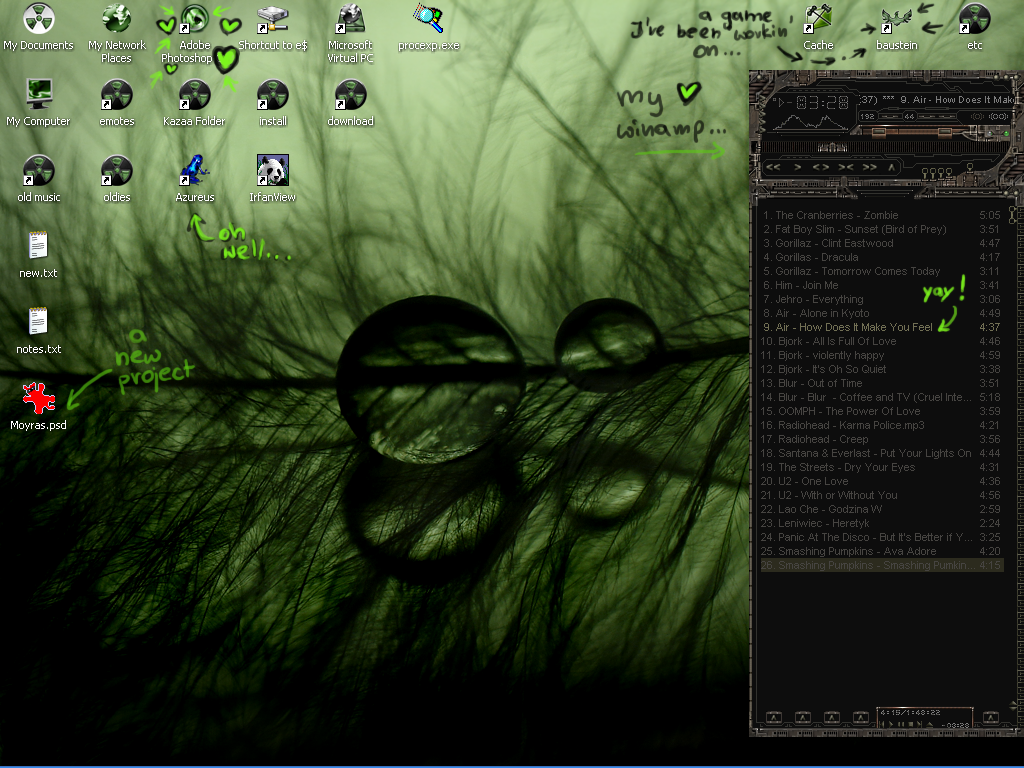Select 'Fat Boy Slim - Sunset (Bird of Prey)'
The width and height of the screenshot is (1024, 768).
pyautogui.click(x=882, y=229)
